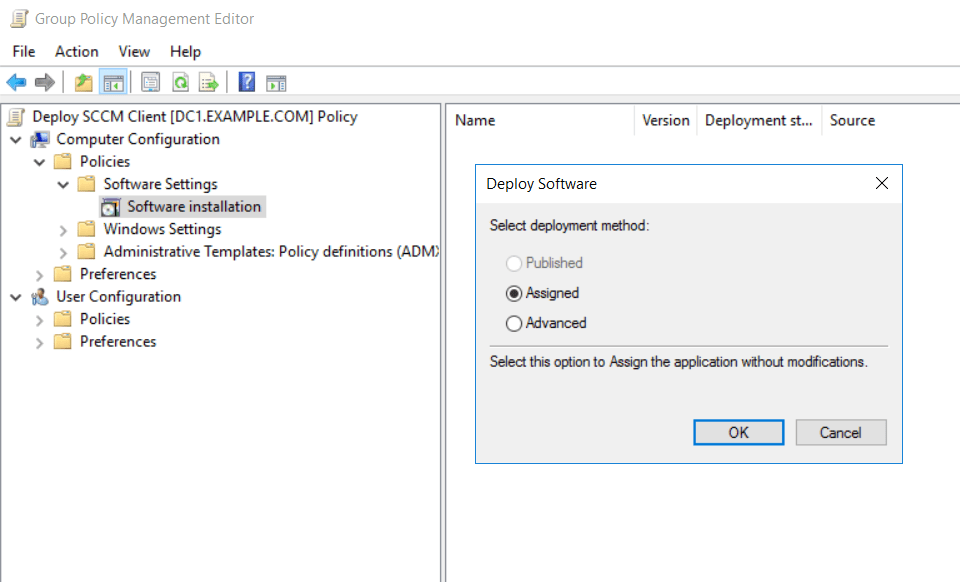Select the Assigned deployment method
The image size is (960, 582).
514,293
